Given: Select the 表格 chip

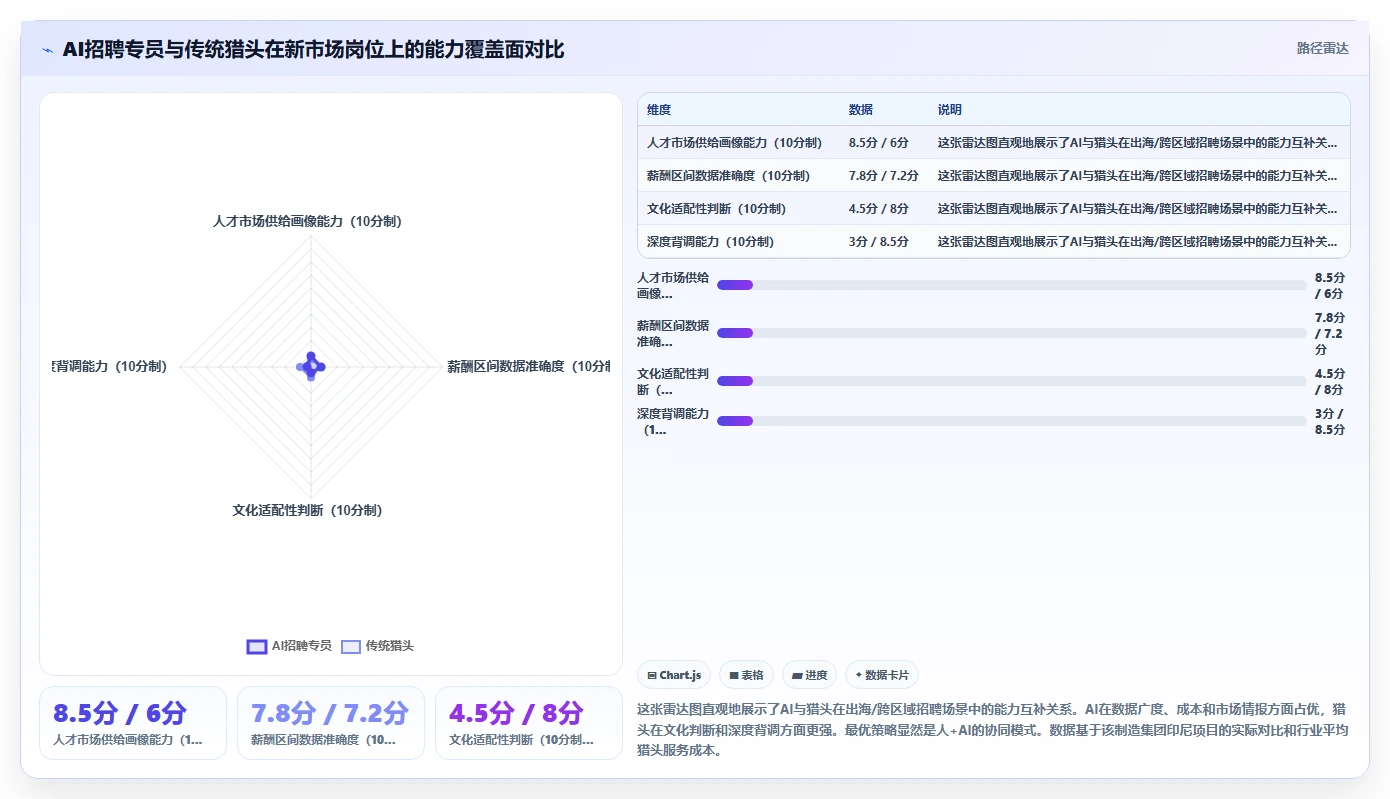Looking at the screenshot, I should tap(746, 675).
